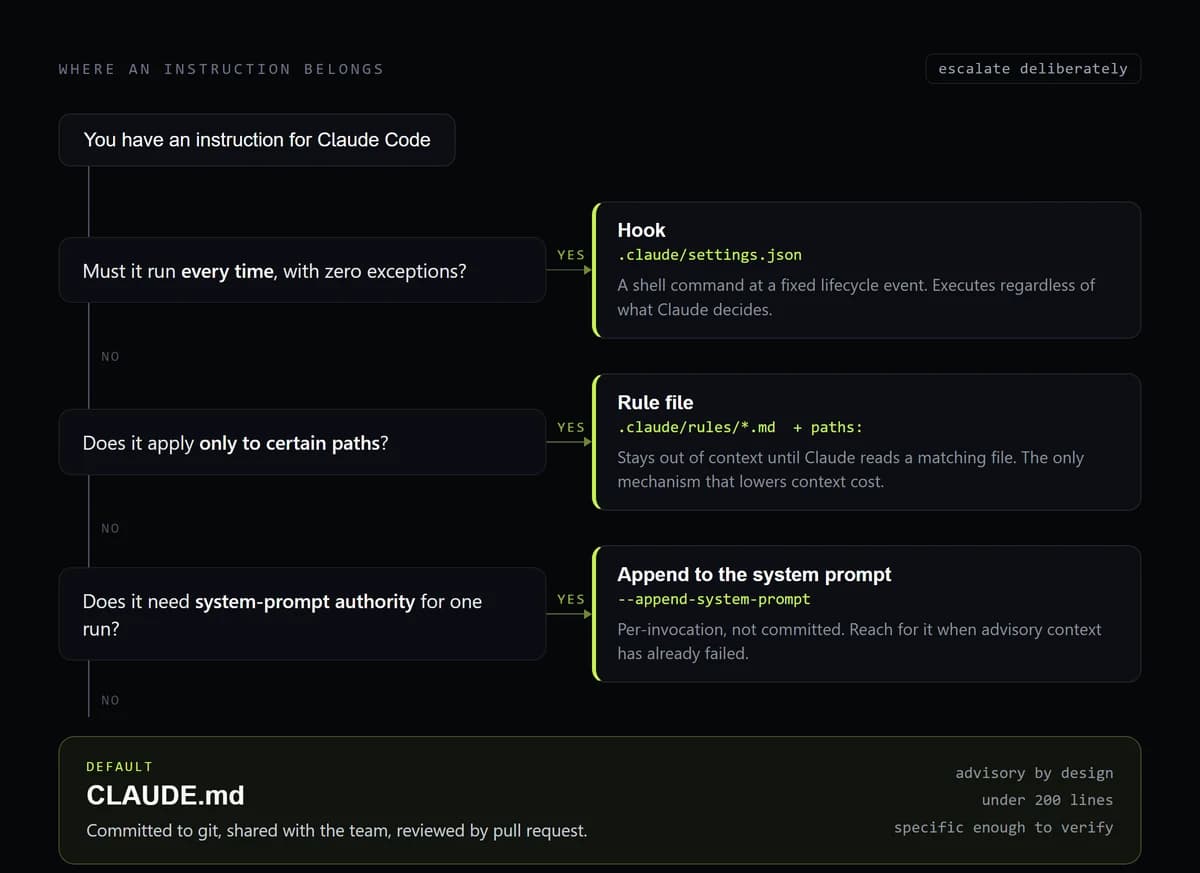This screenshot has height=873, width=1200.
Task: Click the '.claude/settings.json' path text
Action: 709,255
